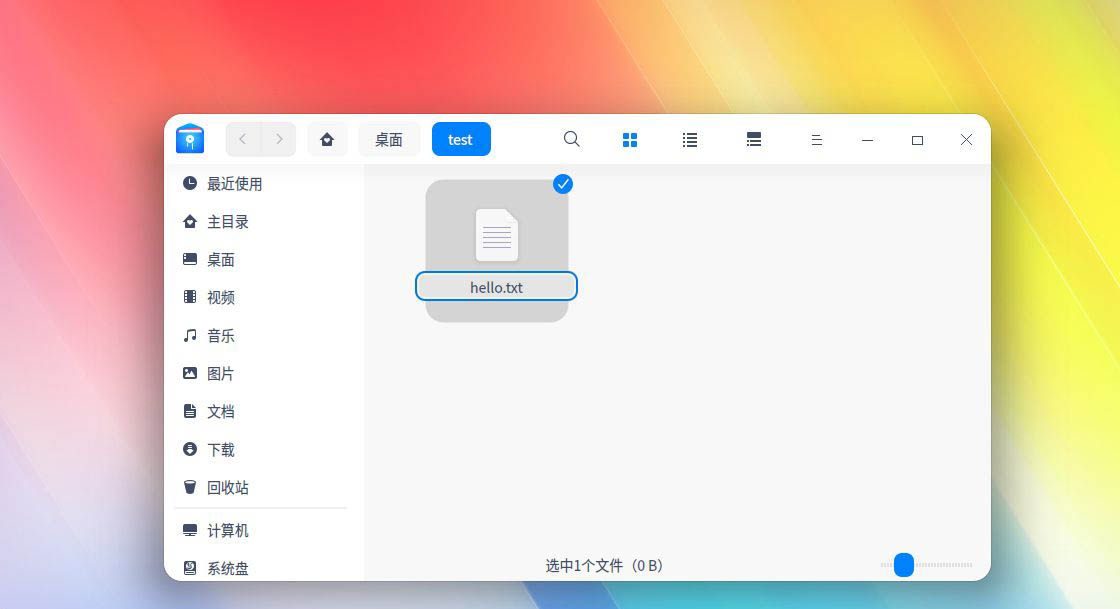
Task: Select the hello.txt file thumbnail
Action: [496, 234]
